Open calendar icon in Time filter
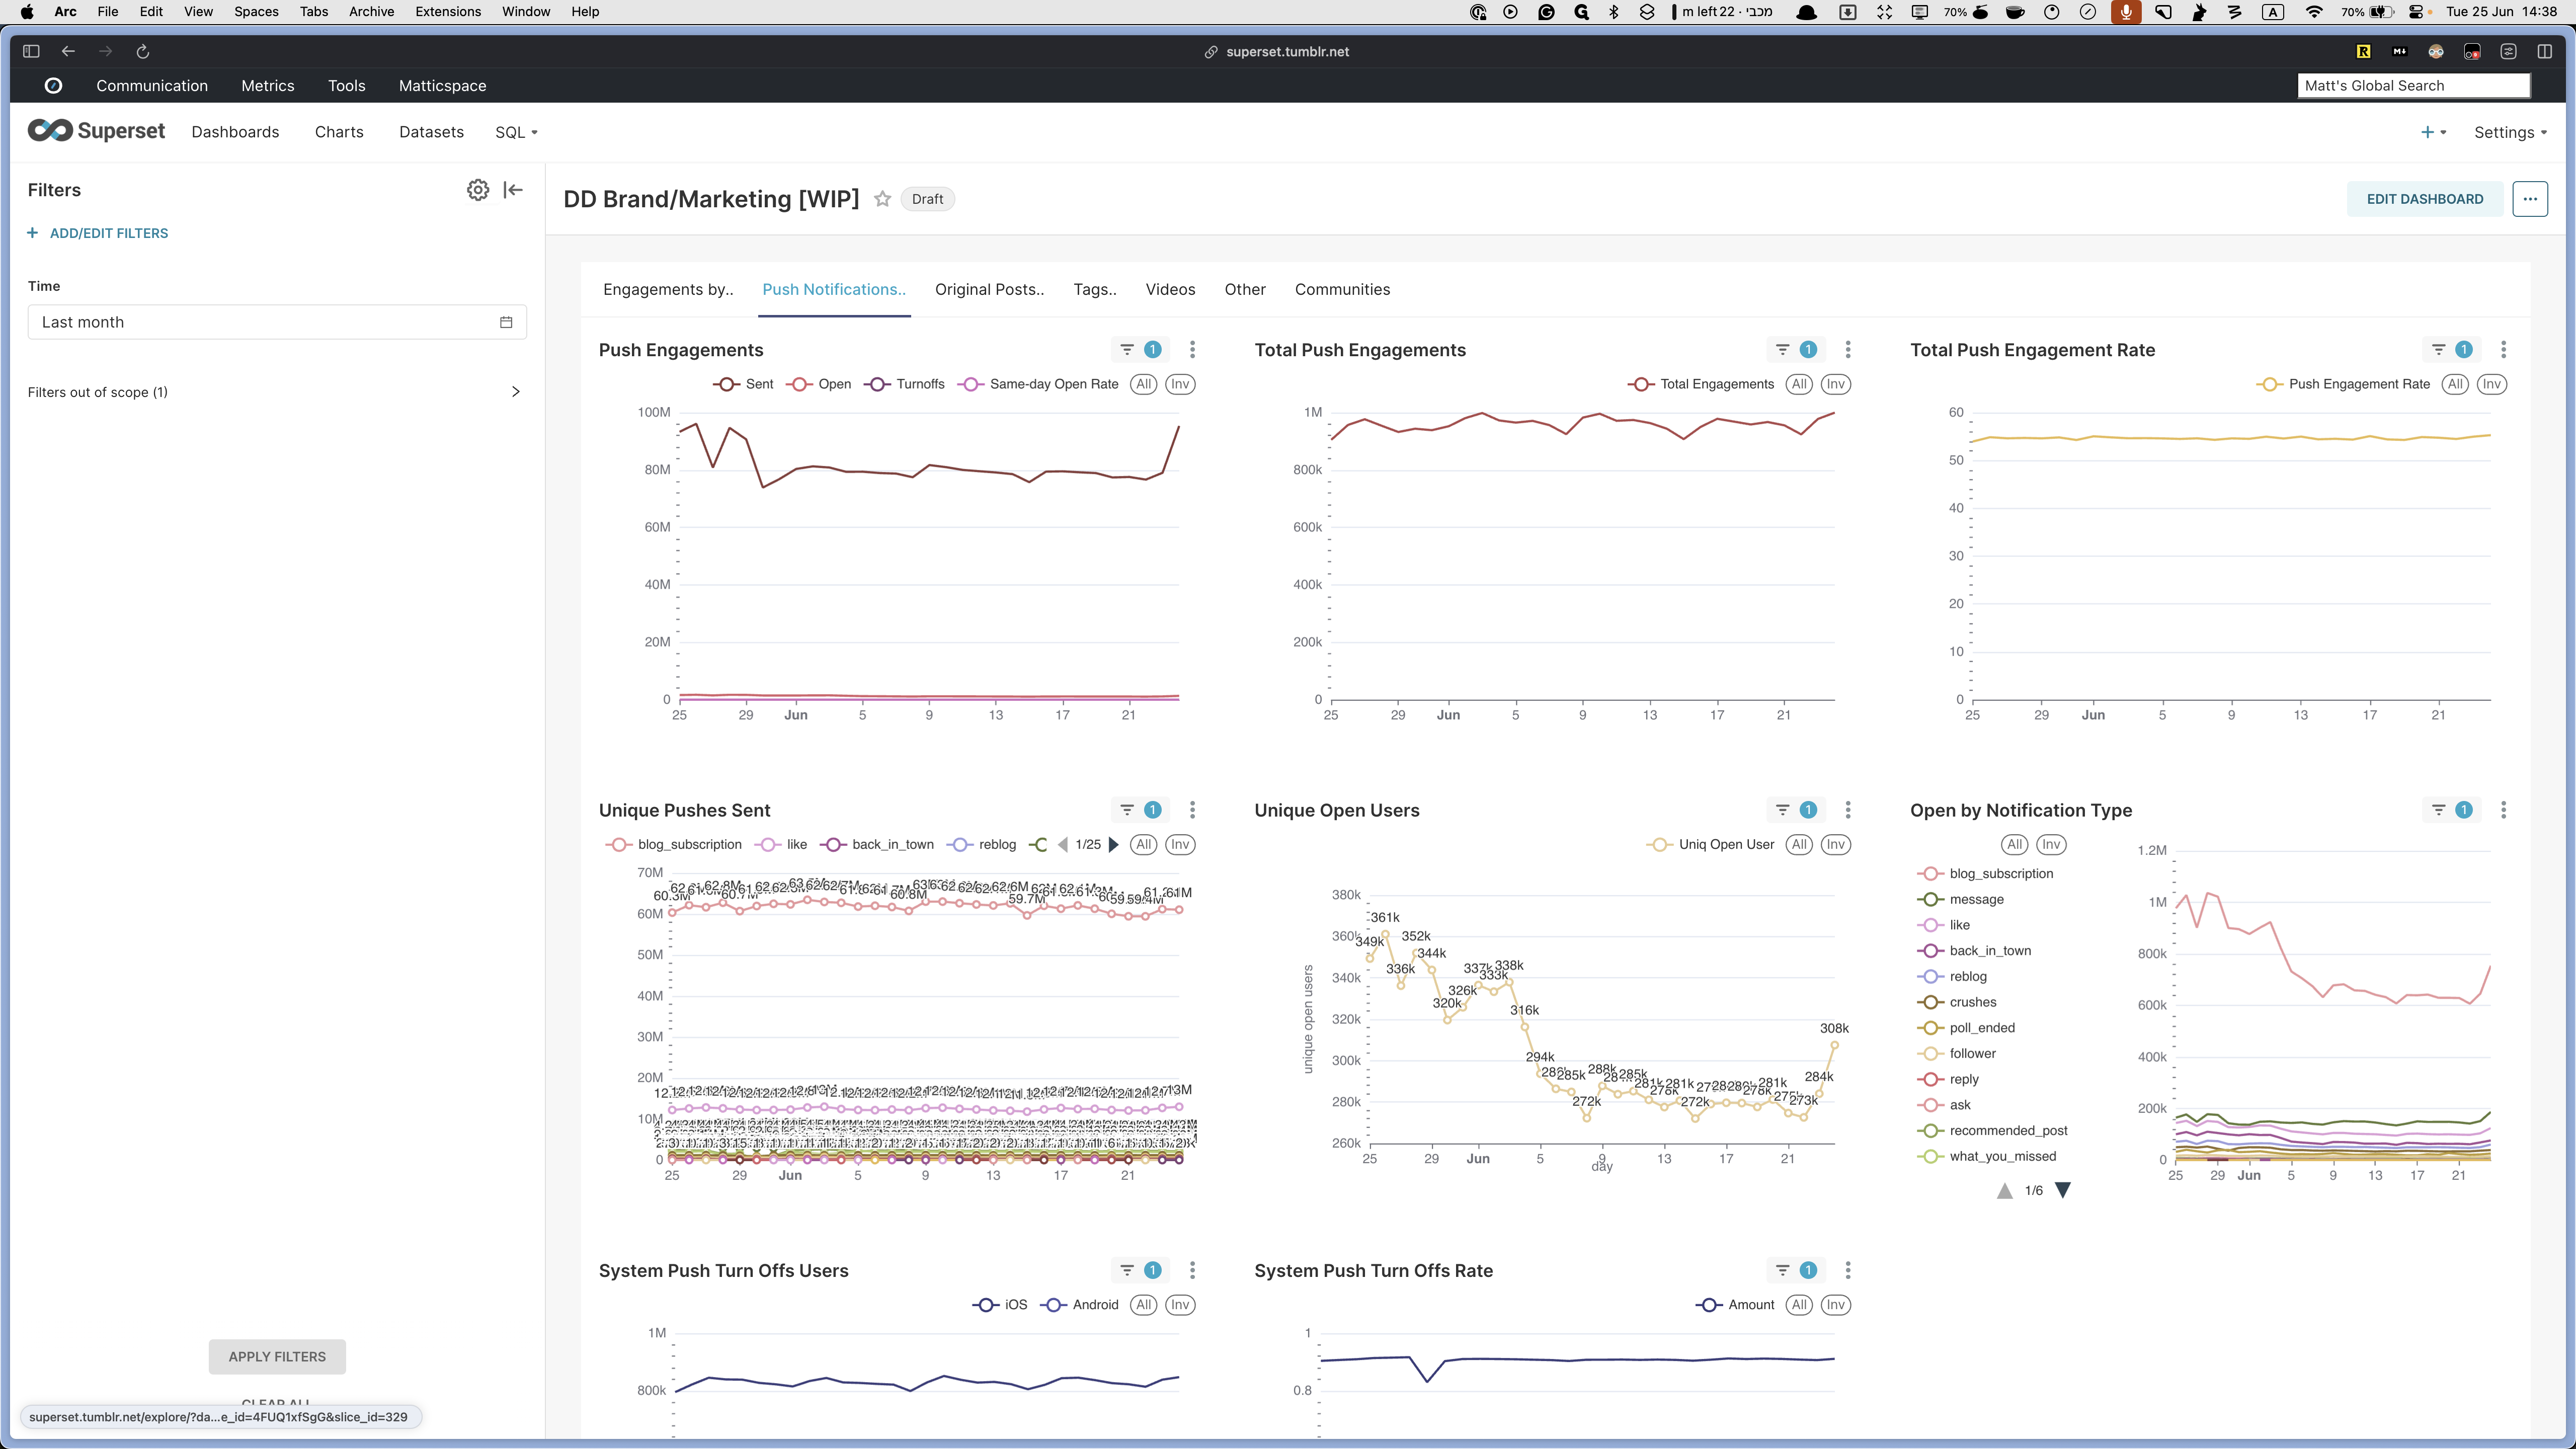 [x=506, y=322]
